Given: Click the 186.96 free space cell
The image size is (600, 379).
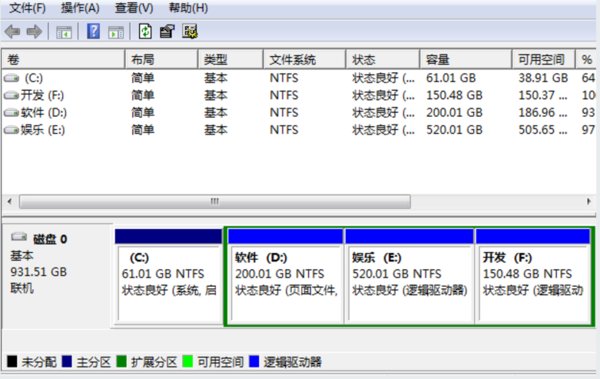Looking at the screenshot, I should (543, 113).
